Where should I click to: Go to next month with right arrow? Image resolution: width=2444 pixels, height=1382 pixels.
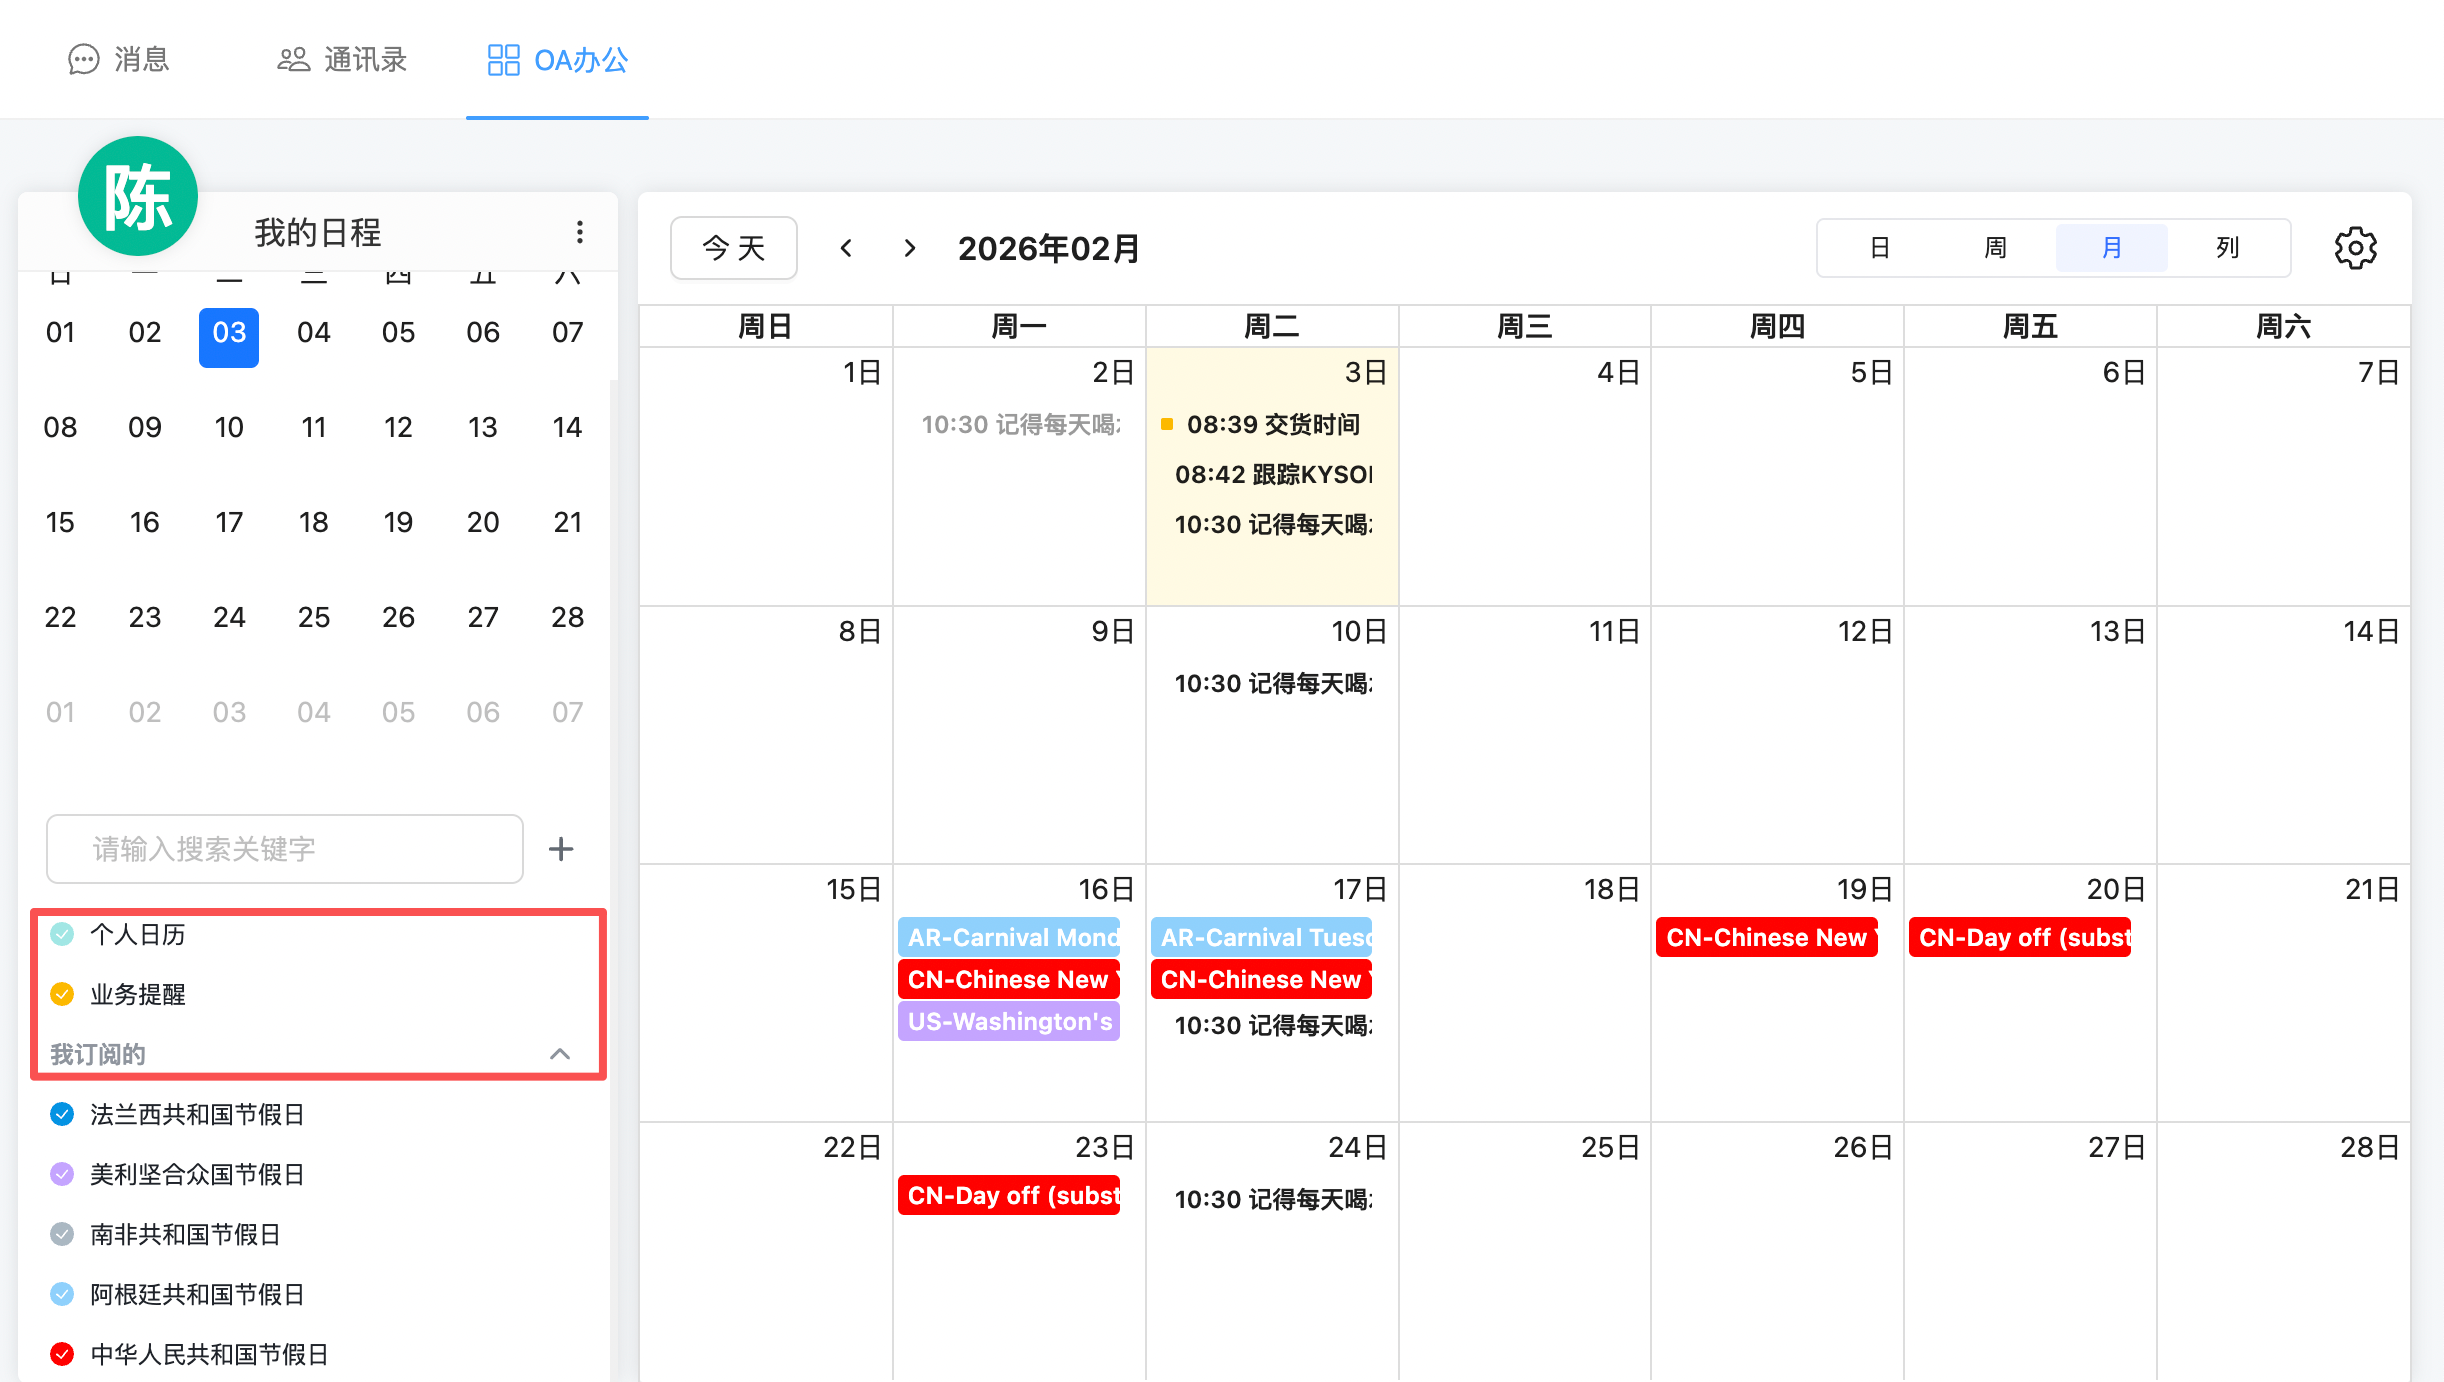coord(909,248)
